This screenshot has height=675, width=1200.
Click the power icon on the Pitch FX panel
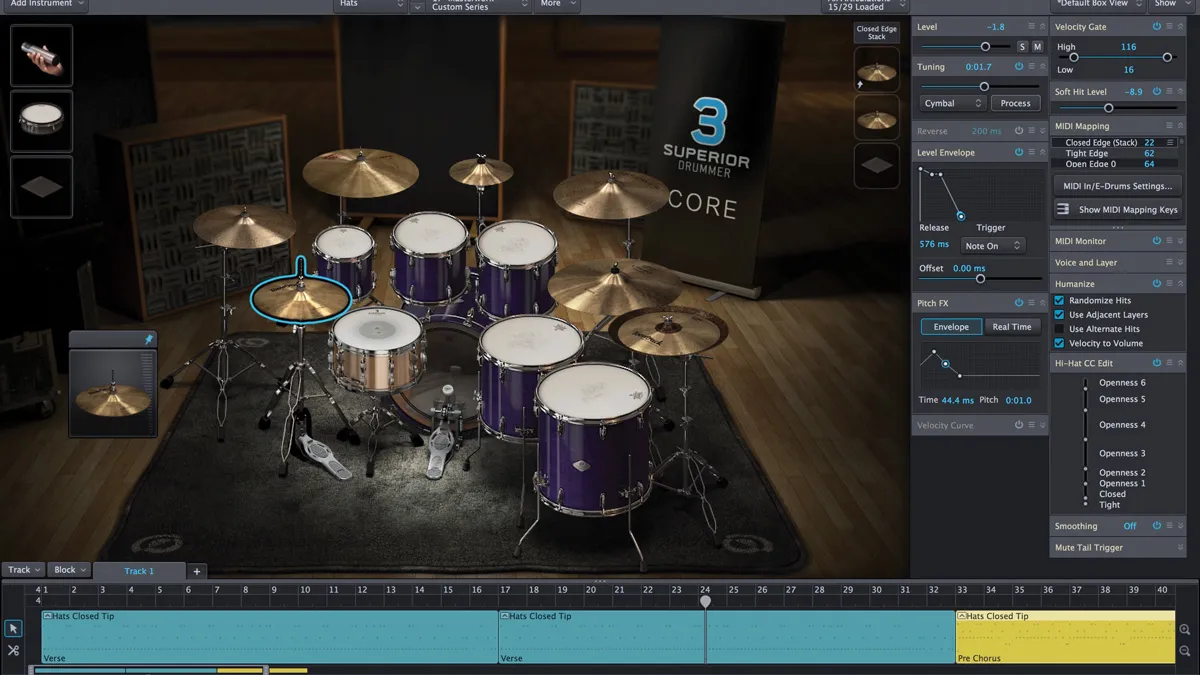(1021, 302)
